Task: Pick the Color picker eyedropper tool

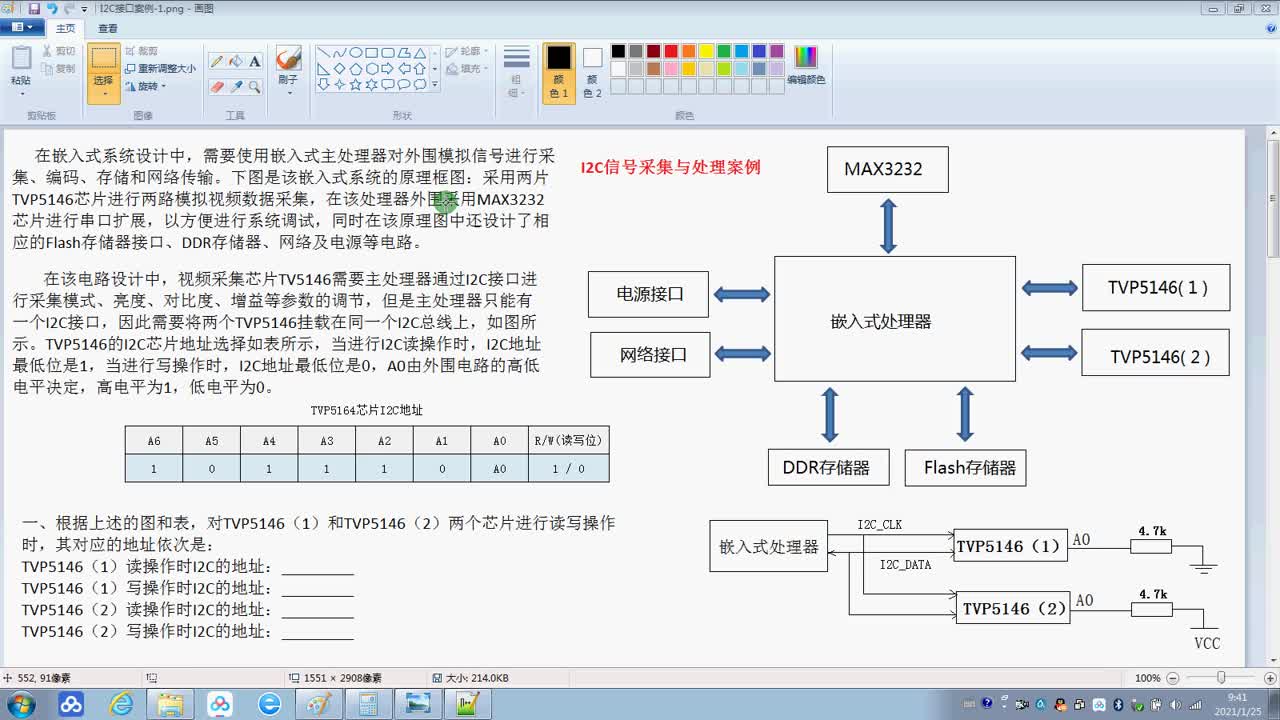Action: click(236, 87)
